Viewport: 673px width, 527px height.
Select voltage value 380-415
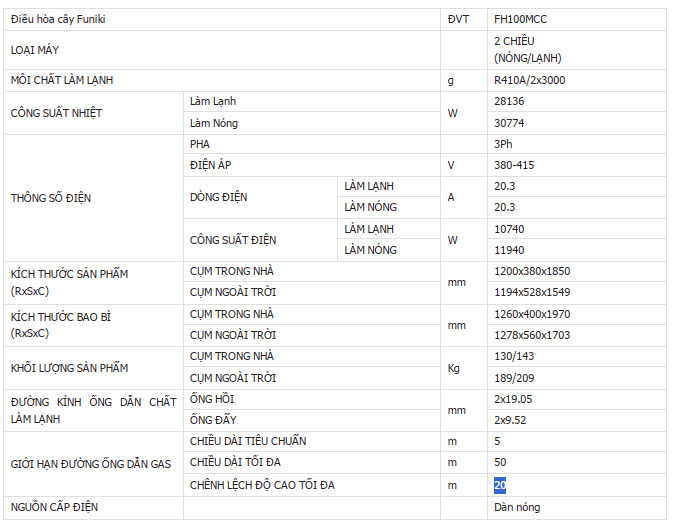[514, 165]
